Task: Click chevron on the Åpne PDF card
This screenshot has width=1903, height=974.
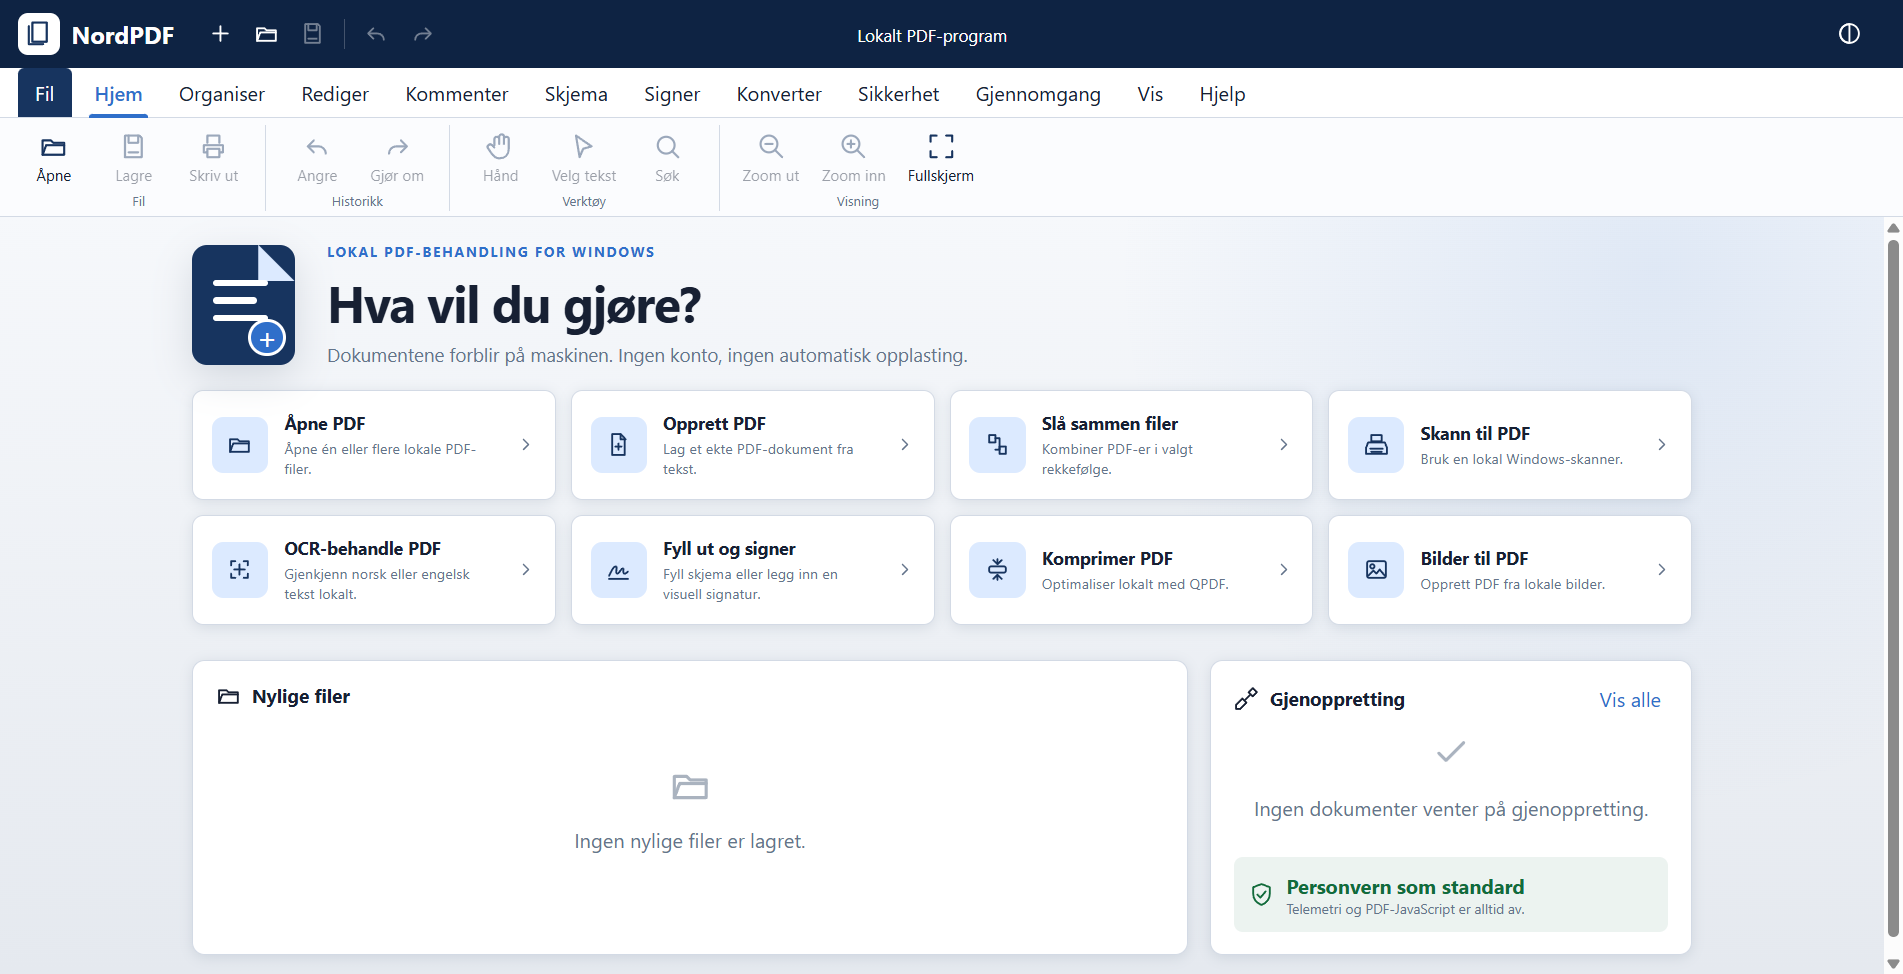Action: pyautogui.click(x=526, y=444)
